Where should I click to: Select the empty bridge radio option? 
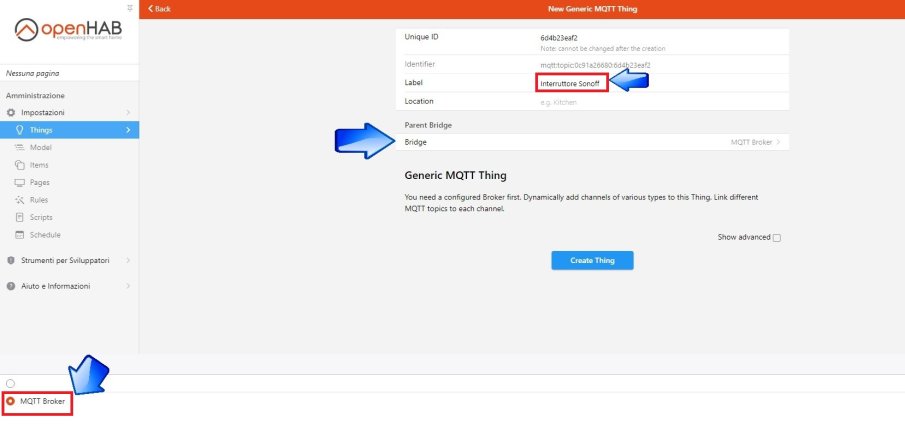(10, 384)
